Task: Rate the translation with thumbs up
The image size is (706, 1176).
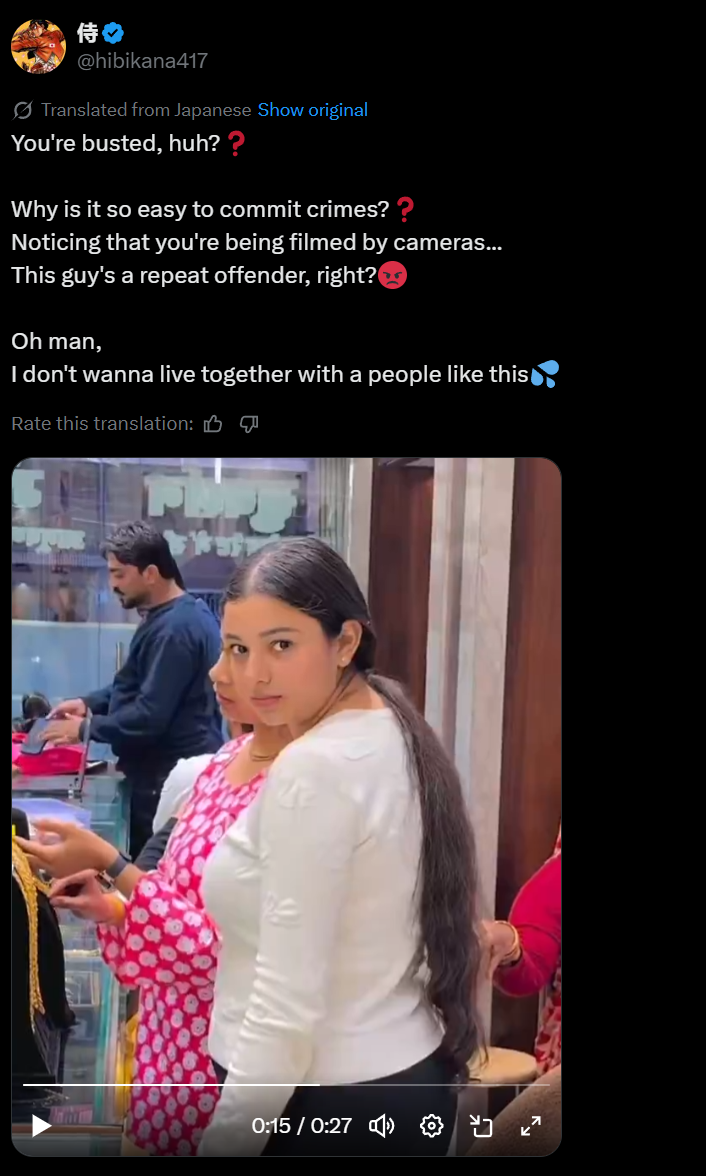Action: pos(213,424)
